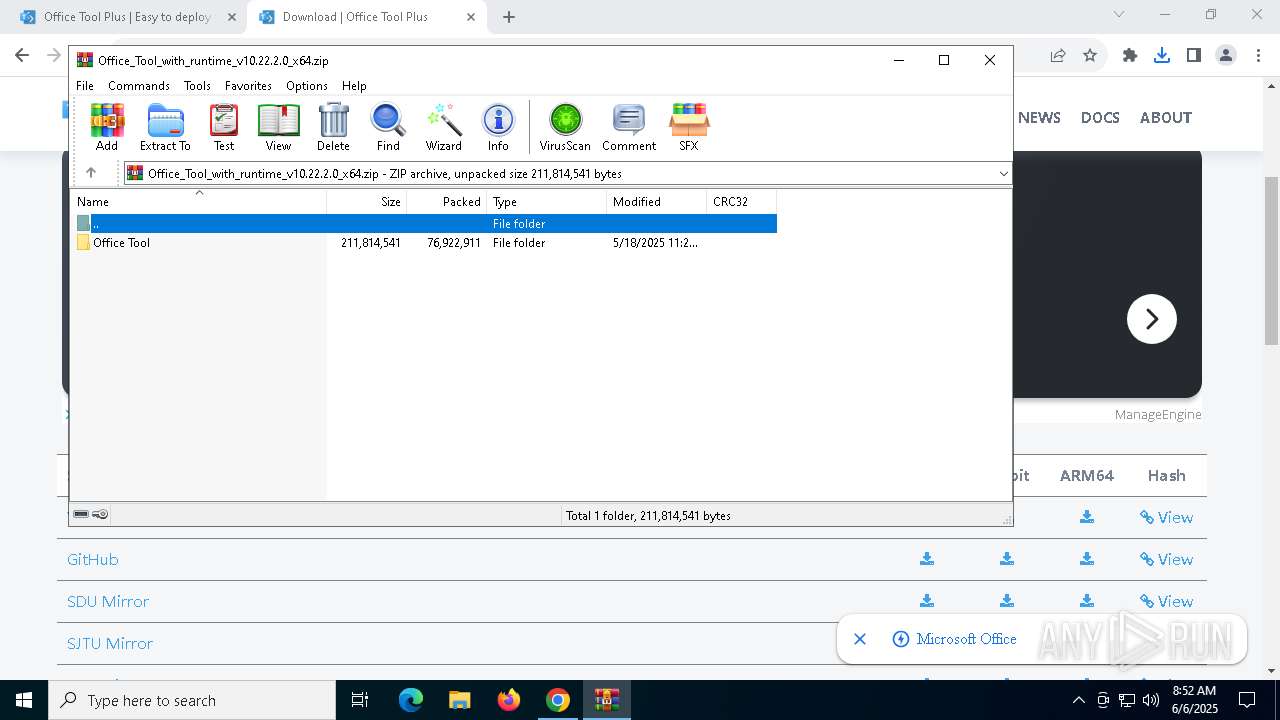
Task: Dismiss the Microsoft Office popup with X
Action: 860,639
